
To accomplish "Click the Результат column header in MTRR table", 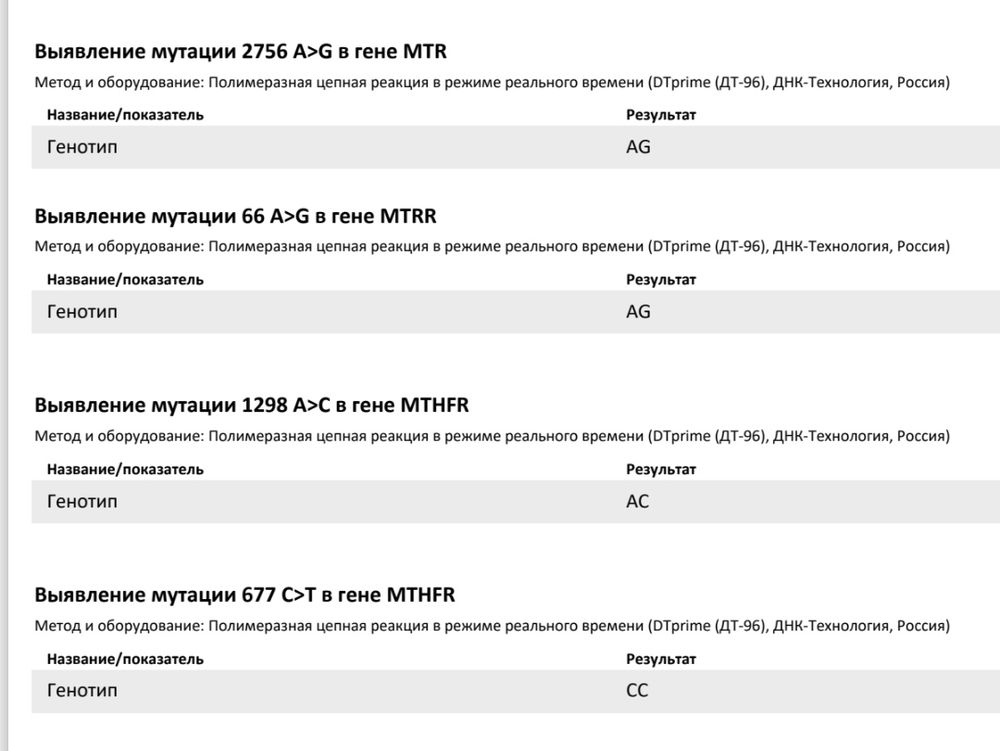I will point(661,280).
